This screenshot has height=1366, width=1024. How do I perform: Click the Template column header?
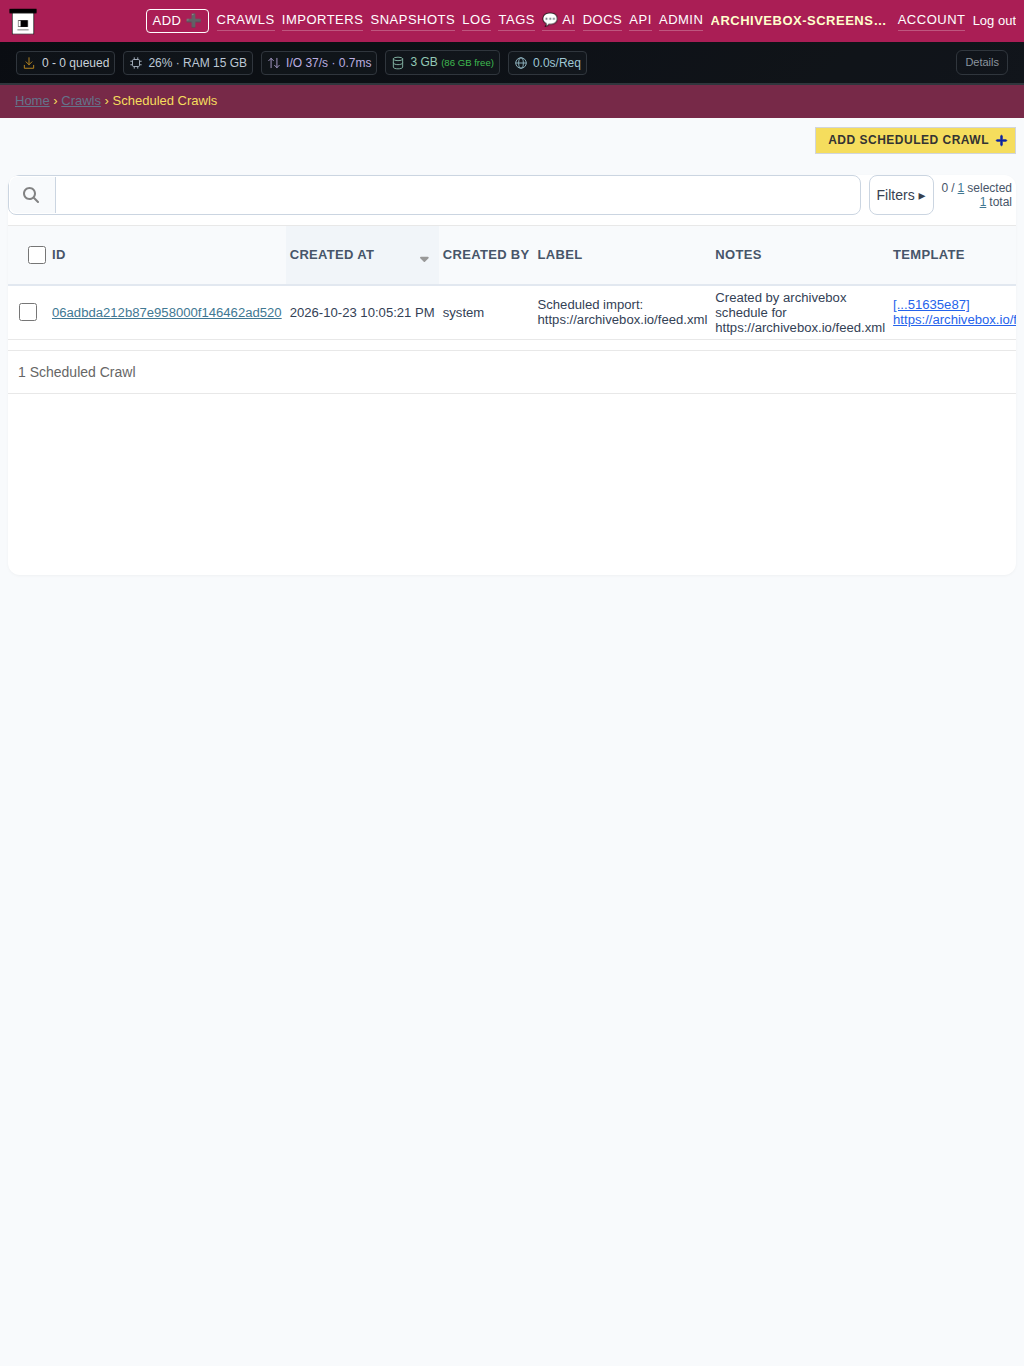click(929, 255)
